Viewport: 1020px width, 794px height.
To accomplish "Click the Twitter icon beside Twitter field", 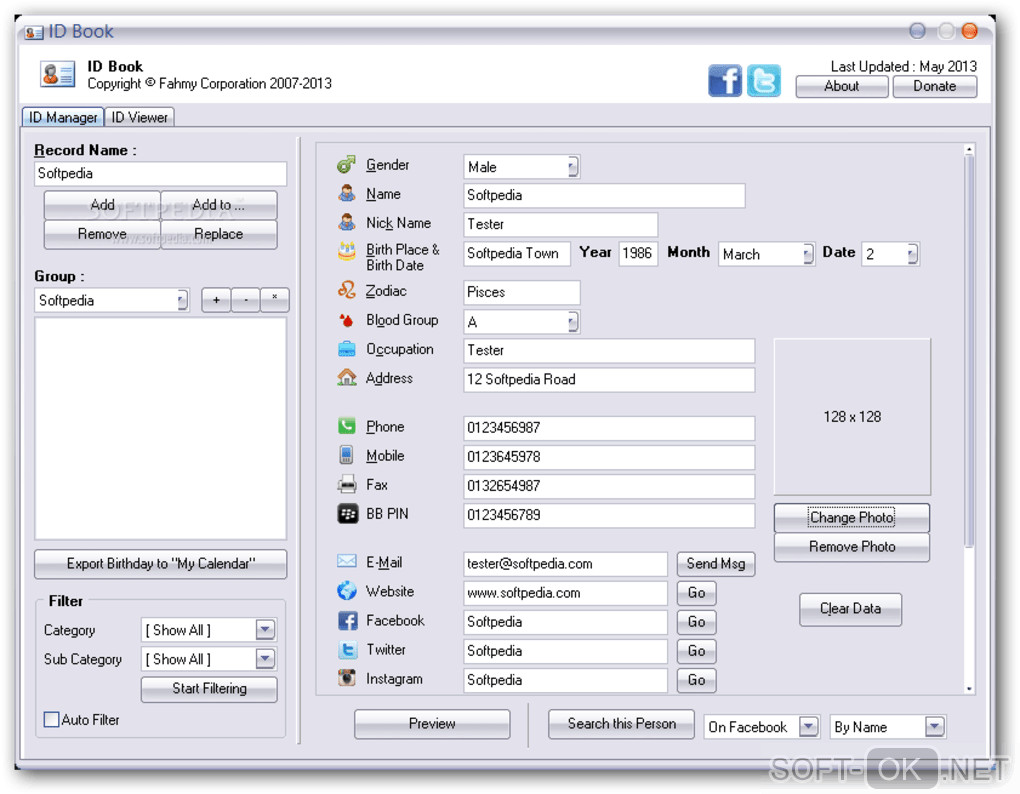I will pyautogui.click(x=347, y=650).
